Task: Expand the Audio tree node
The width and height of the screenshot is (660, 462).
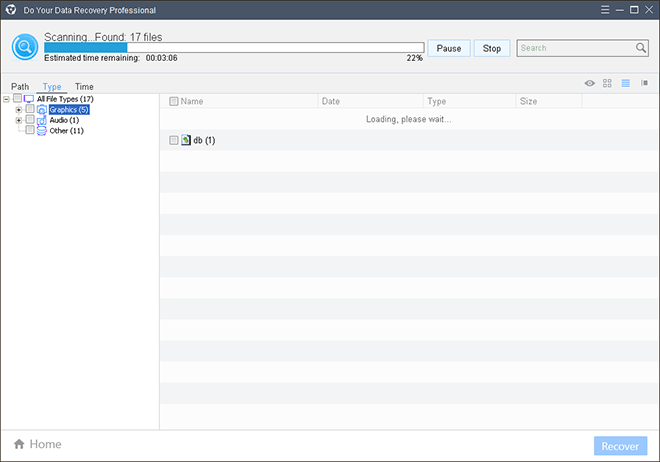Action: [19, 120]
